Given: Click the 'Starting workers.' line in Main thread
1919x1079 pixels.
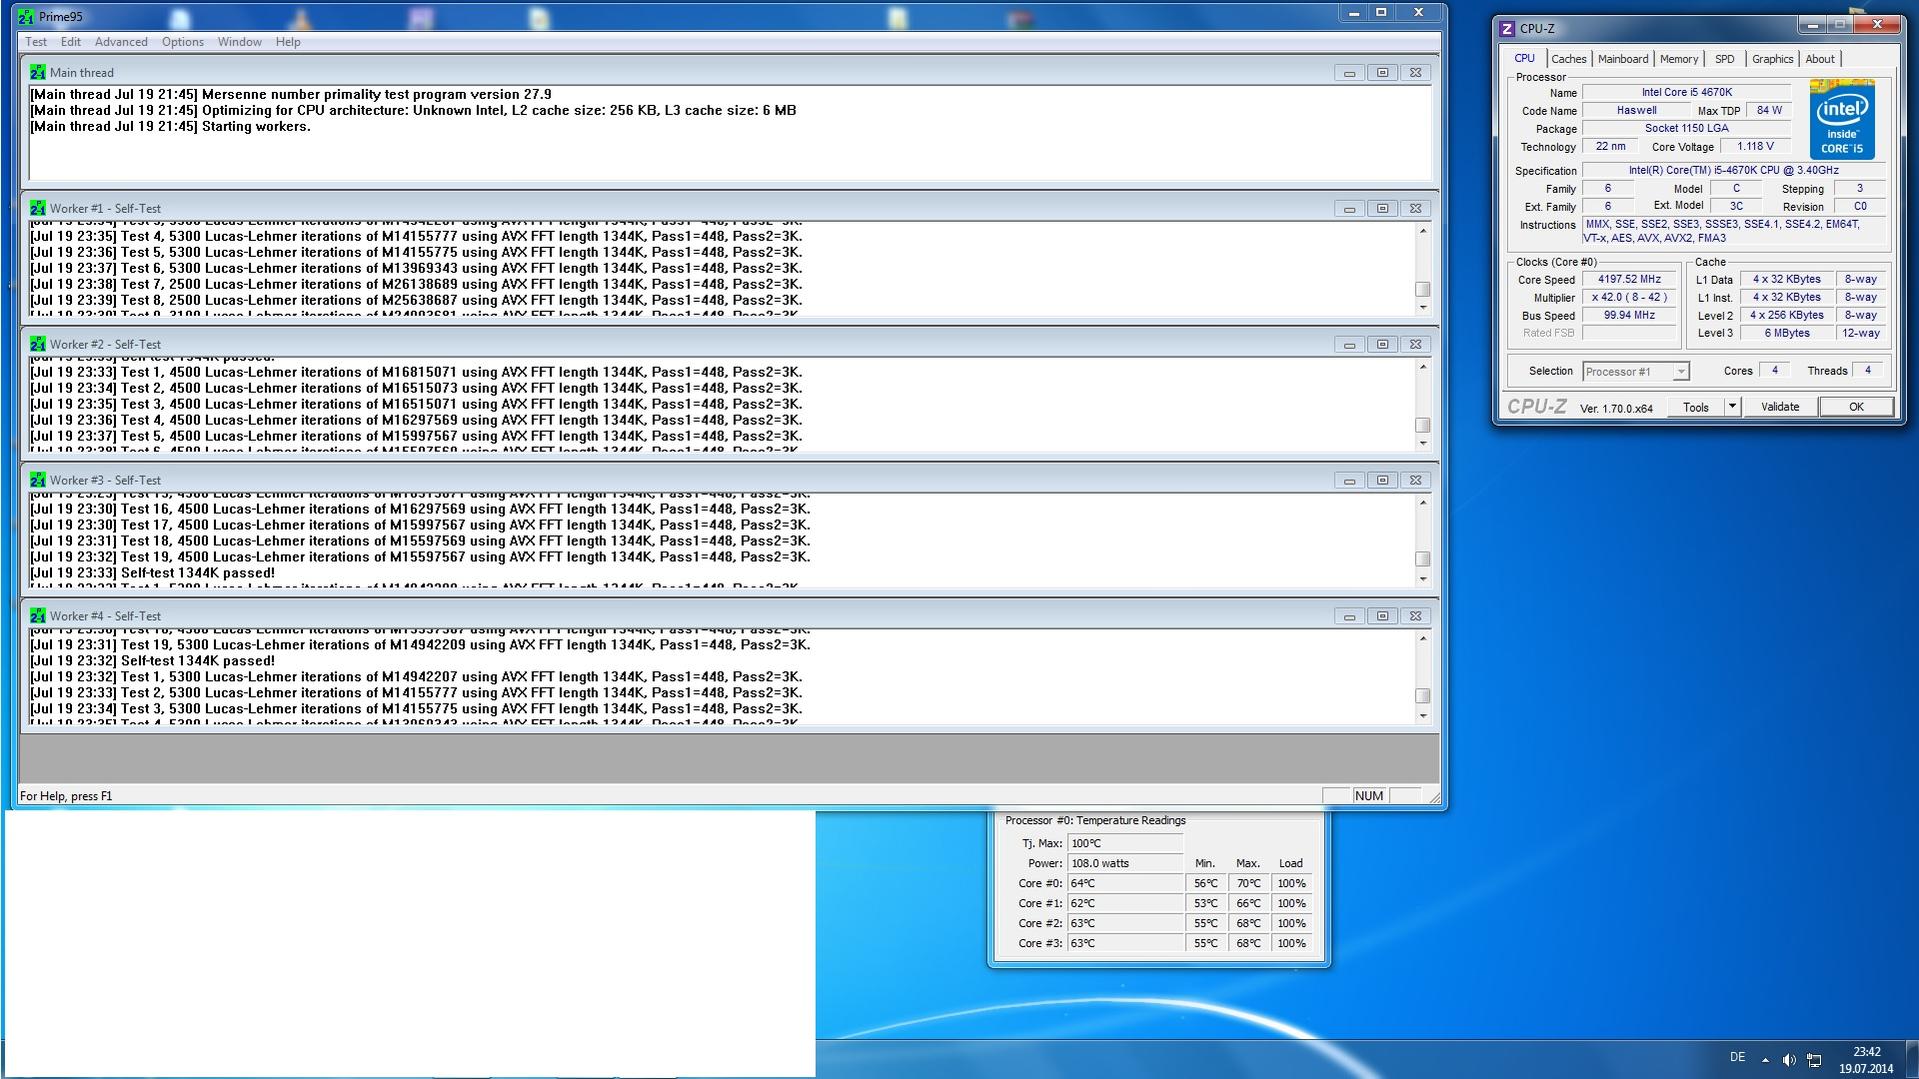Looking at the screenshot, I should [170, 126].
